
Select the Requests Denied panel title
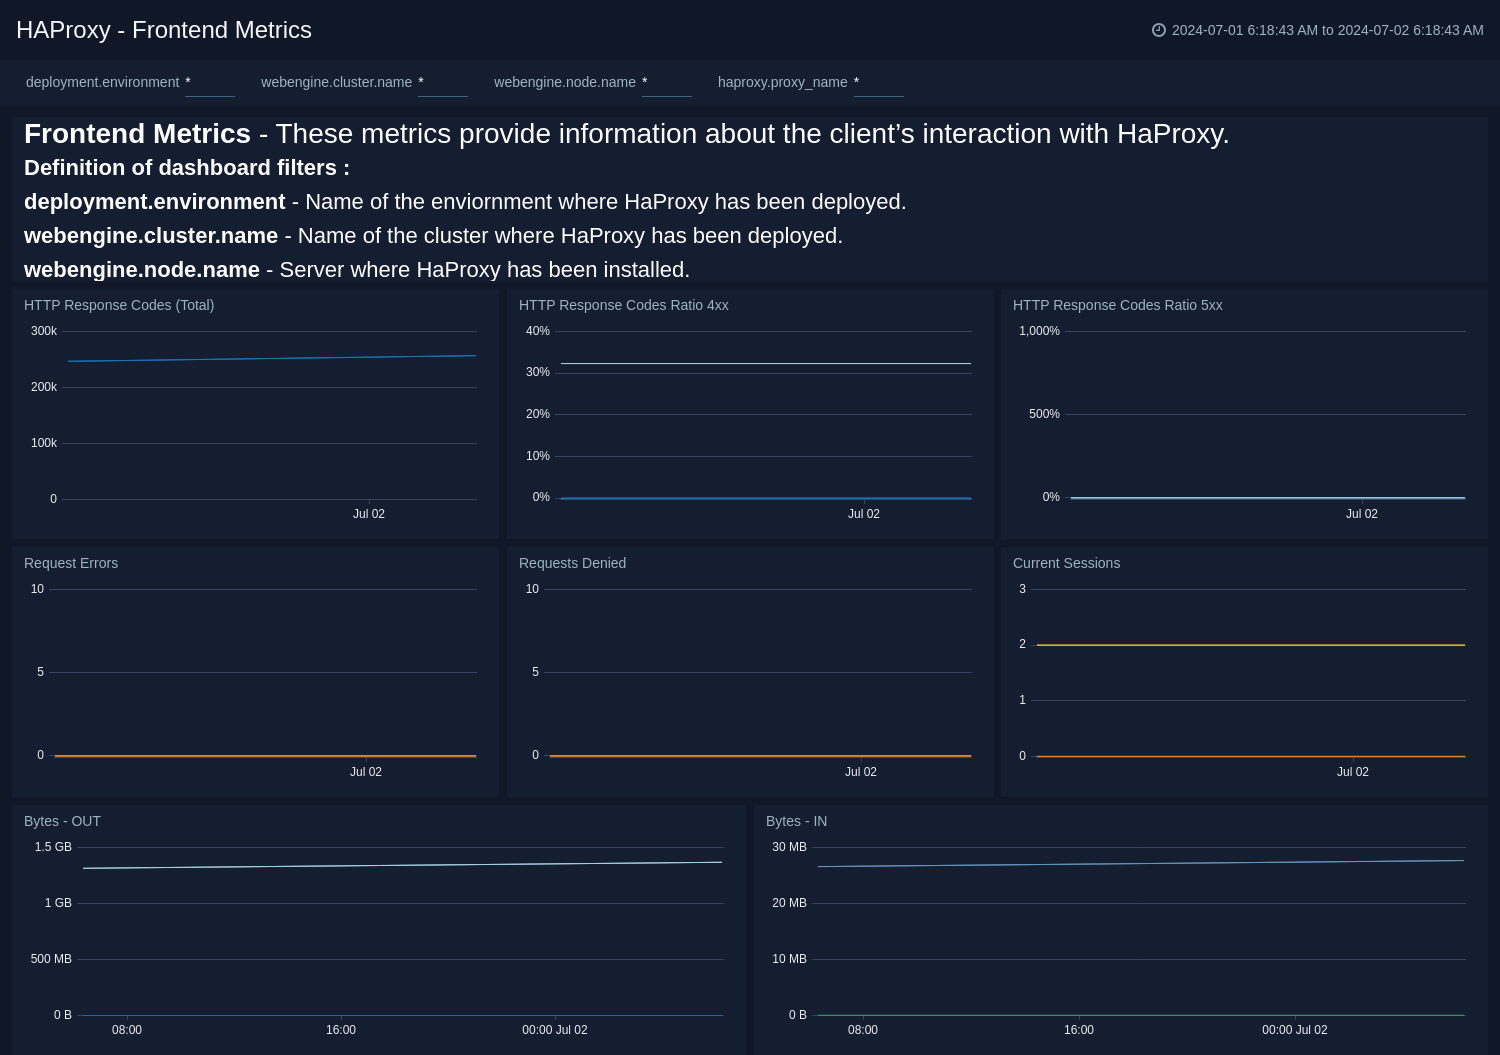click(x=572, y=563)
